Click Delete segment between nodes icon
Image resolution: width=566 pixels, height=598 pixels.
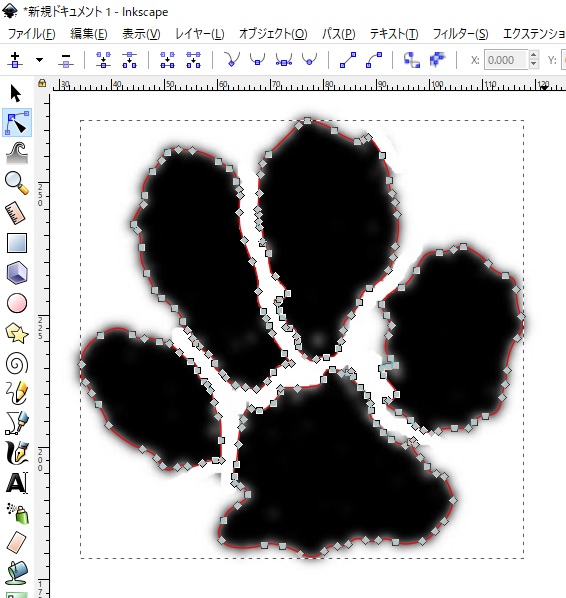[193, 60]
